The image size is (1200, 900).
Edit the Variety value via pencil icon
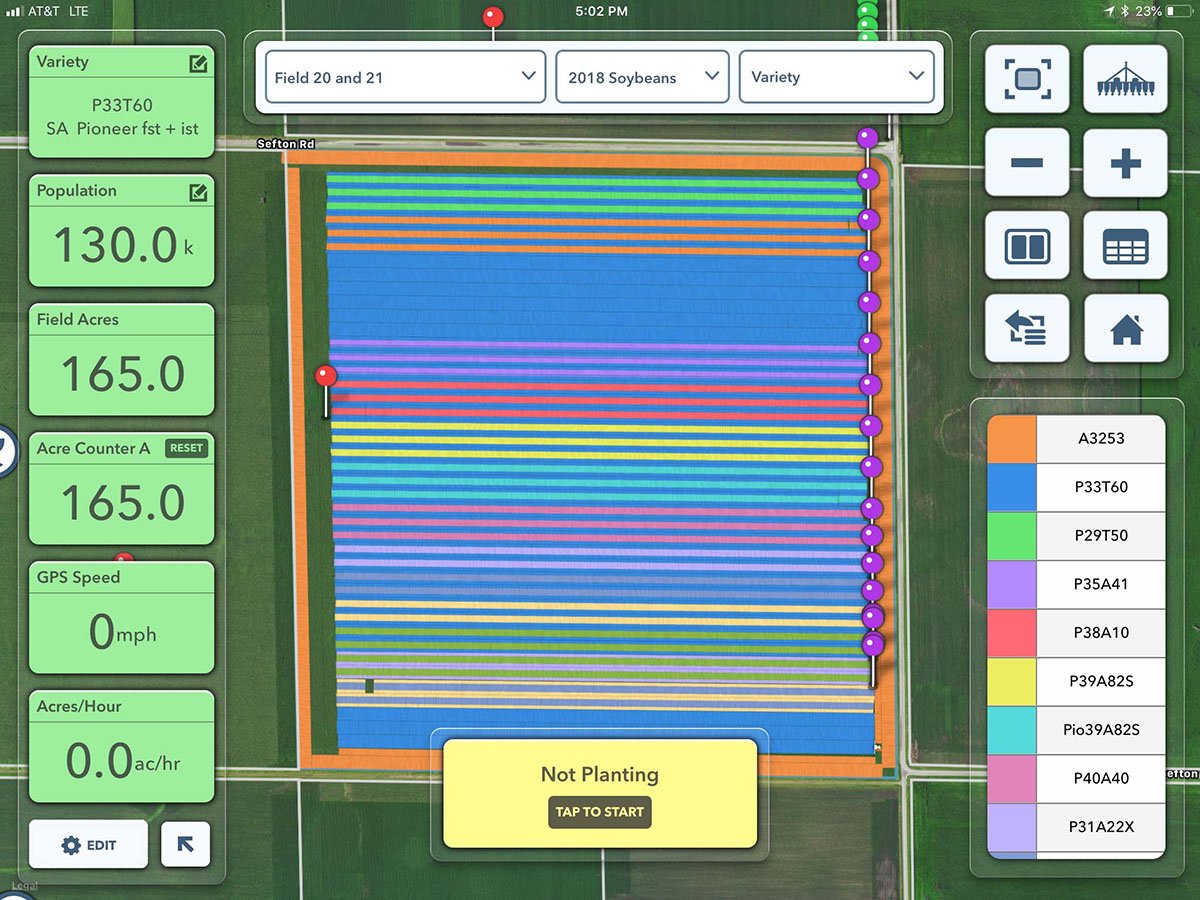200,61
